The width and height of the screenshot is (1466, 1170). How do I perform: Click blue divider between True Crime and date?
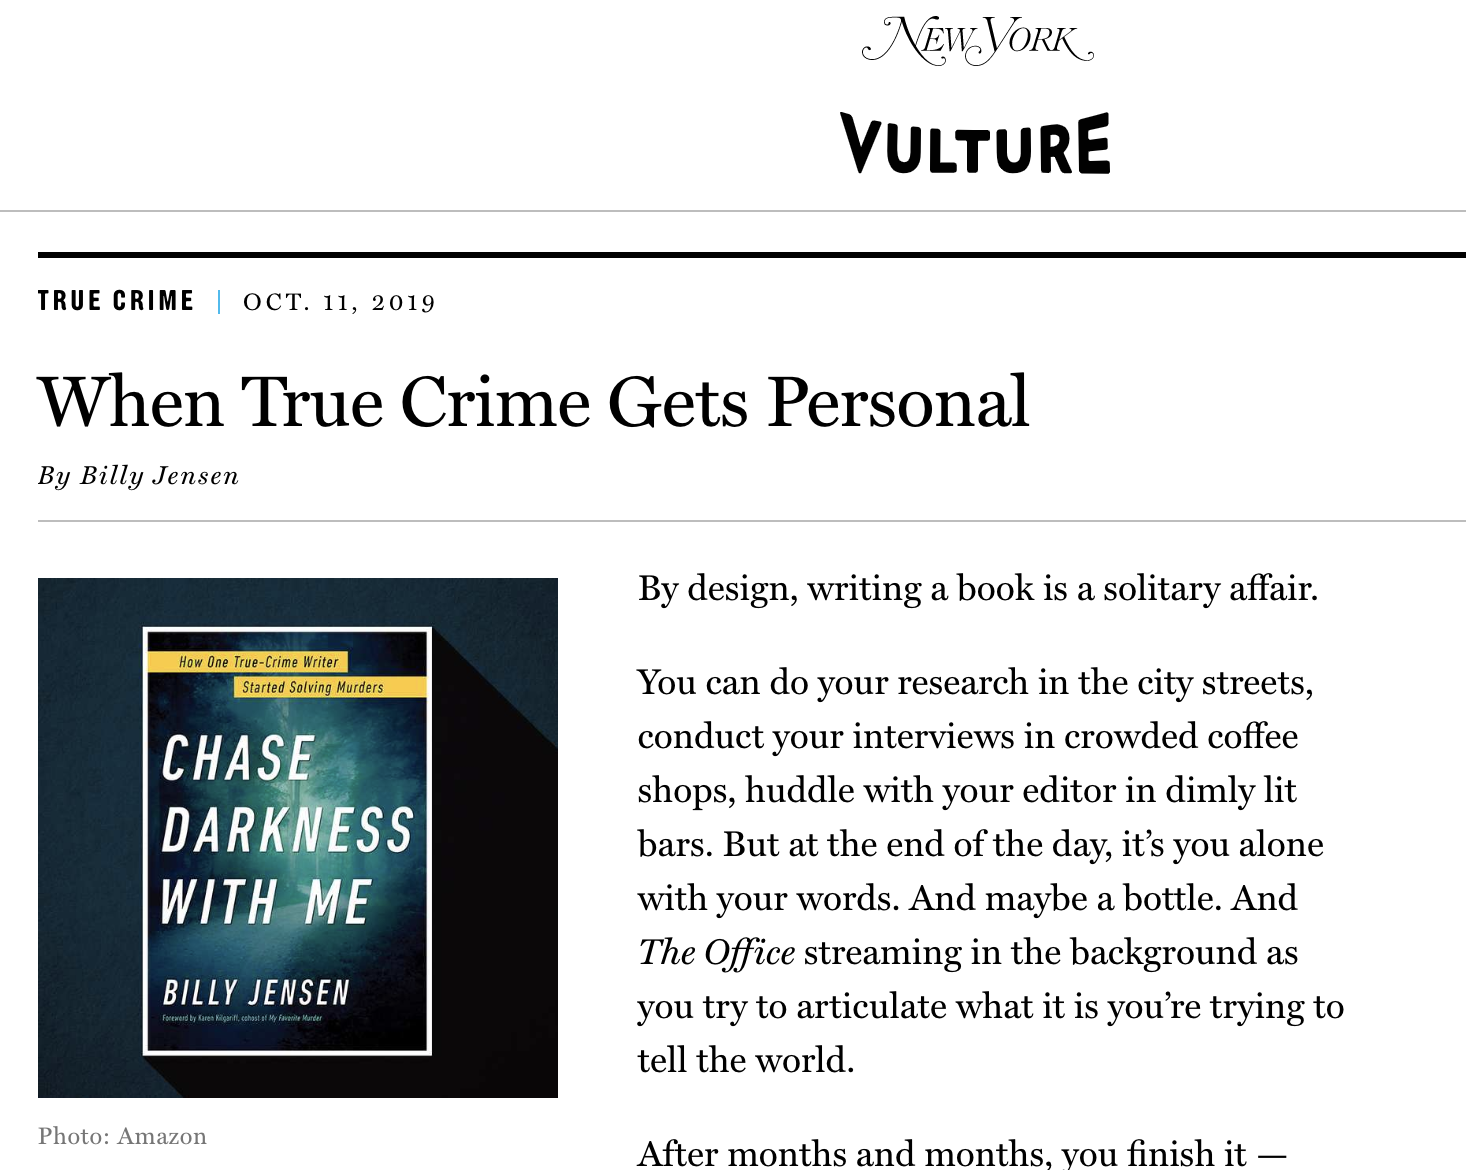(219, 301)
